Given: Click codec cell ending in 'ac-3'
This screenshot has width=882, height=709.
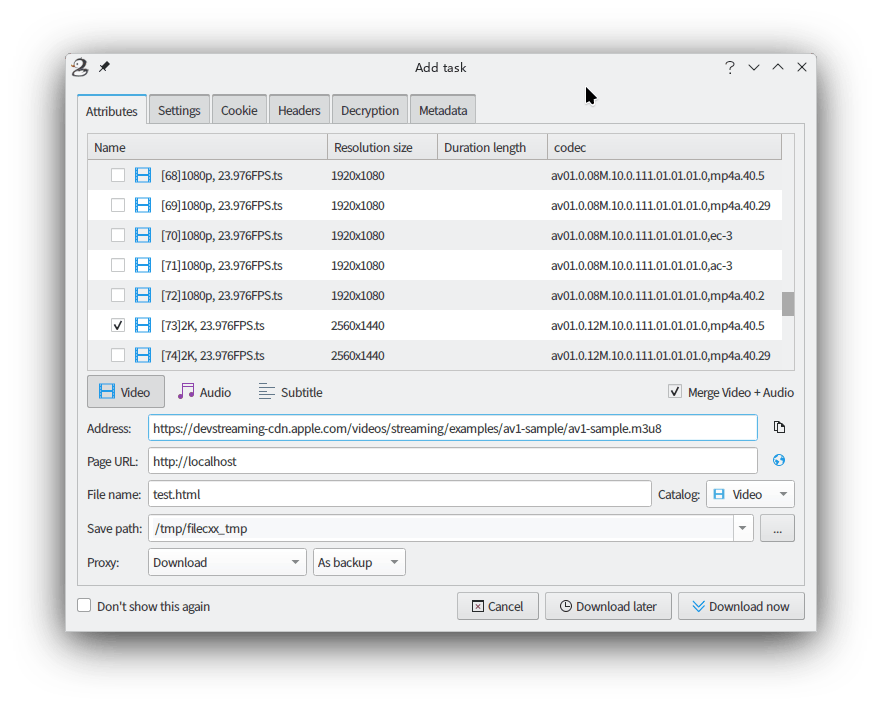Looking at the screenshot, I should click(642, 265).
